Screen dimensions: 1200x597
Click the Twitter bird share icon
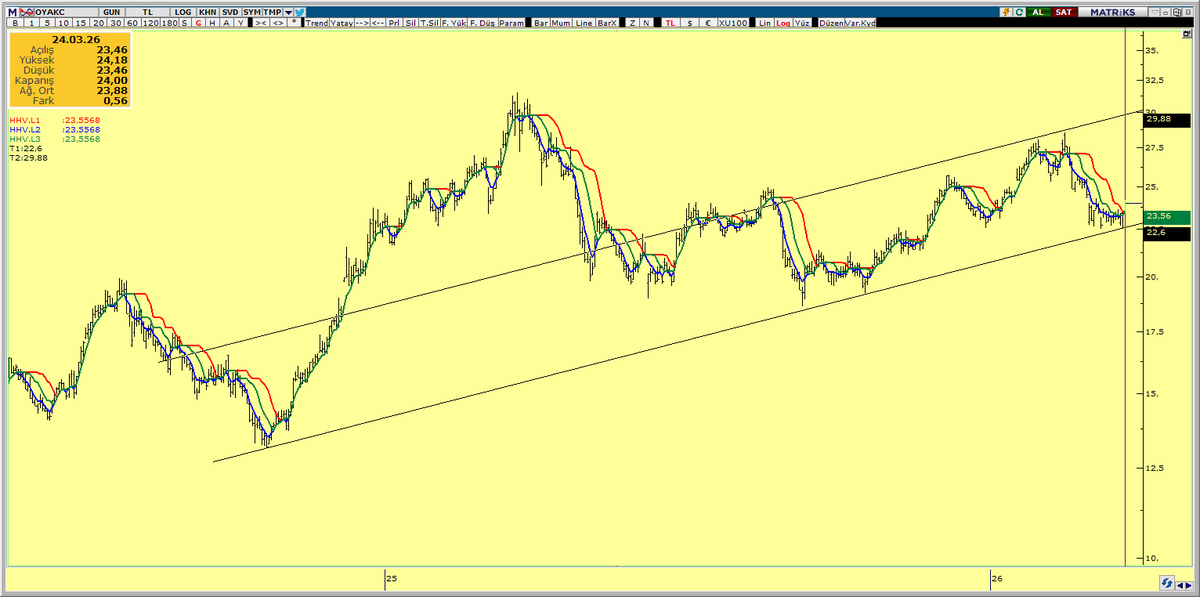[299, 11]
